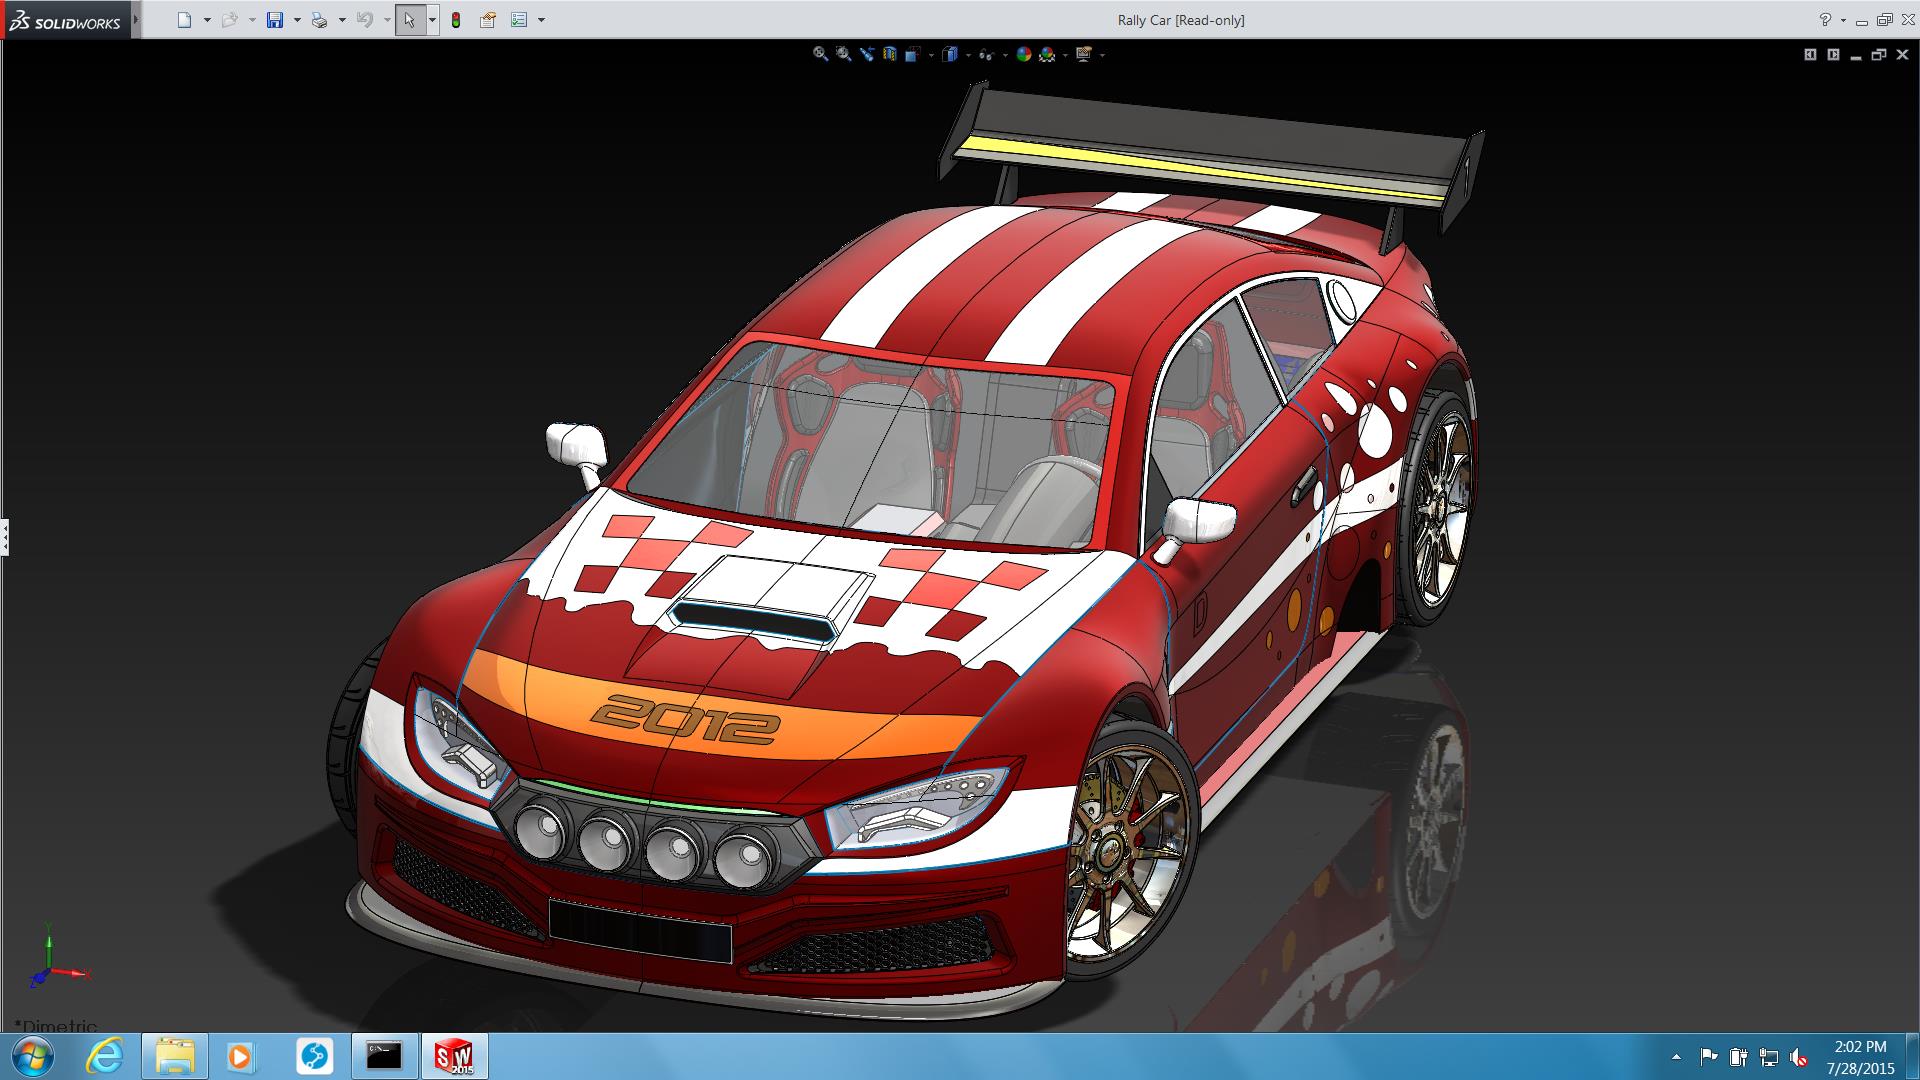Click the Rebuild traffic light icon

coord(456,20)
